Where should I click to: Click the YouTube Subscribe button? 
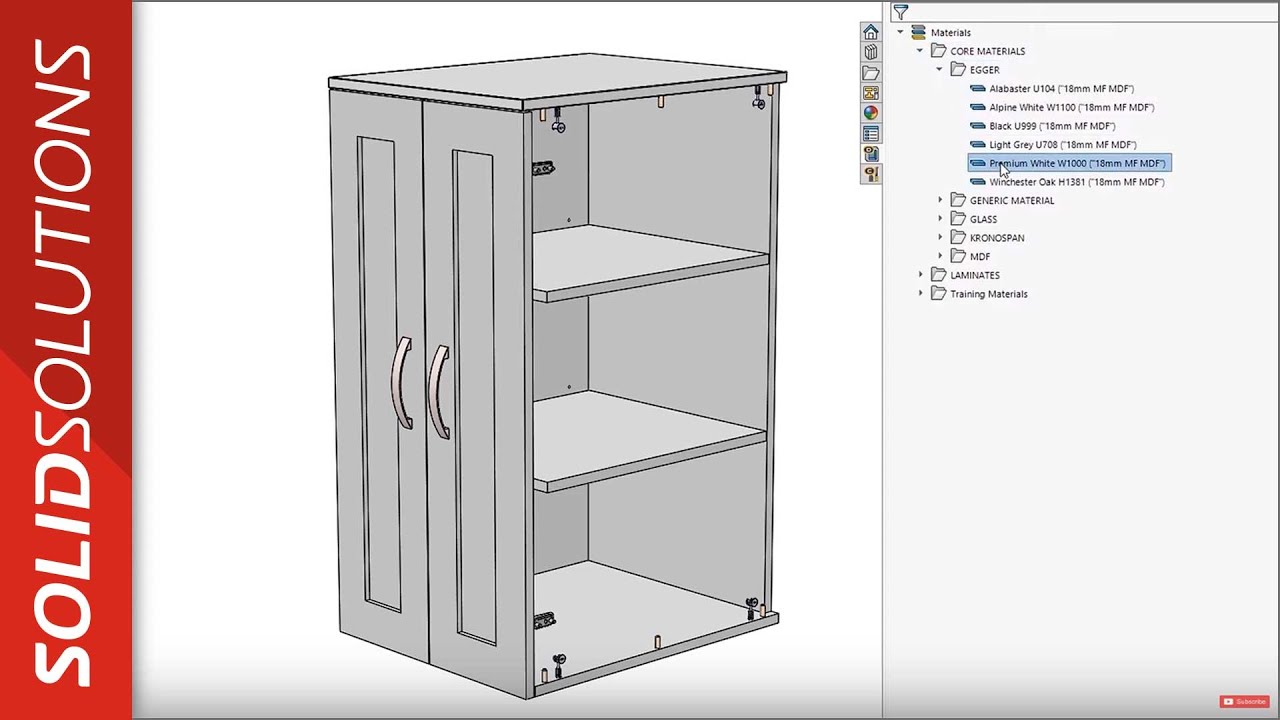(x=1244, y=702)
